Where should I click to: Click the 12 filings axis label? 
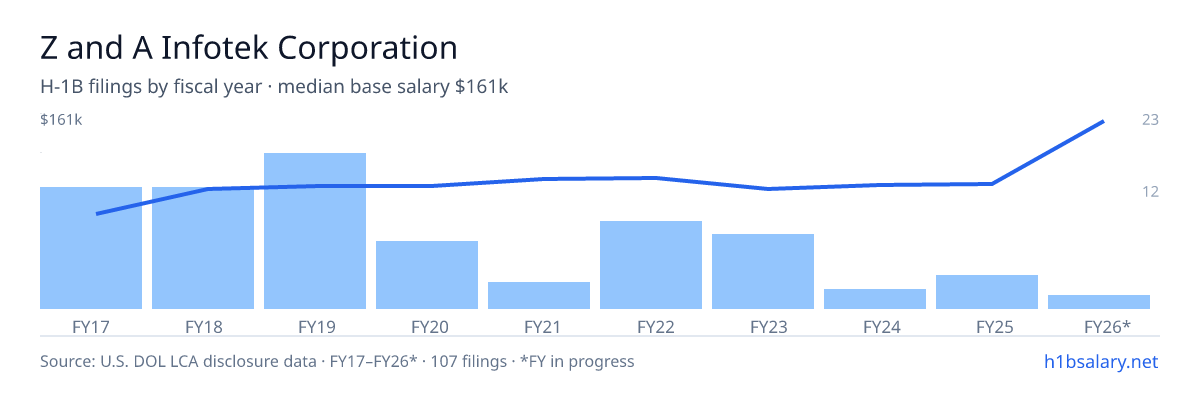1150,191
